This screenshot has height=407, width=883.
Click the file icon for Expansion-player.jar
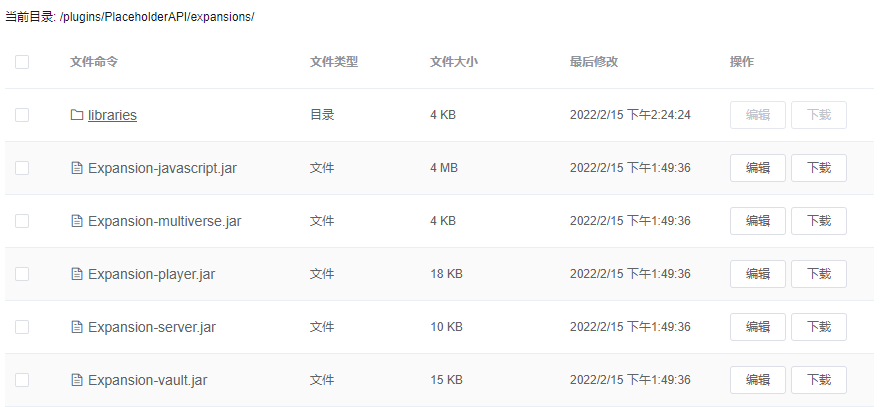[x=77, y=274]
